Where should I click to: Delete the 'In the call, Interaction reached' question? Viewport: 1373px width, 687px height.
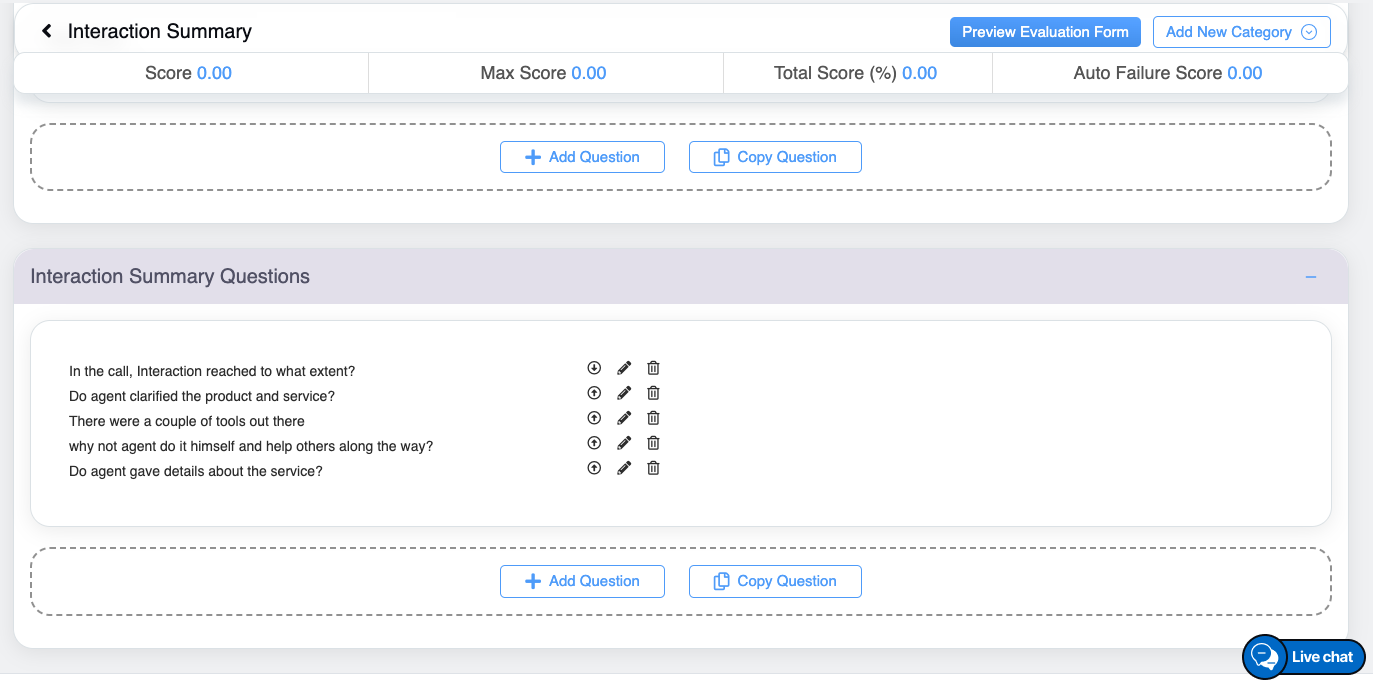pyautogui.click(x=653, y=368)
